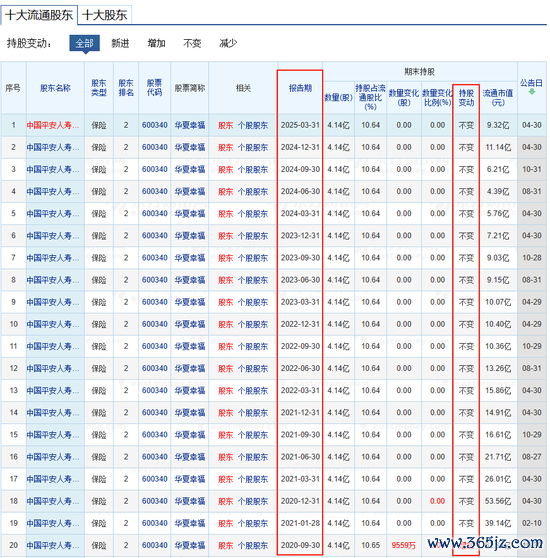Click market value 53.56亿 cell

pyautogui.click(x=498, y=501)
